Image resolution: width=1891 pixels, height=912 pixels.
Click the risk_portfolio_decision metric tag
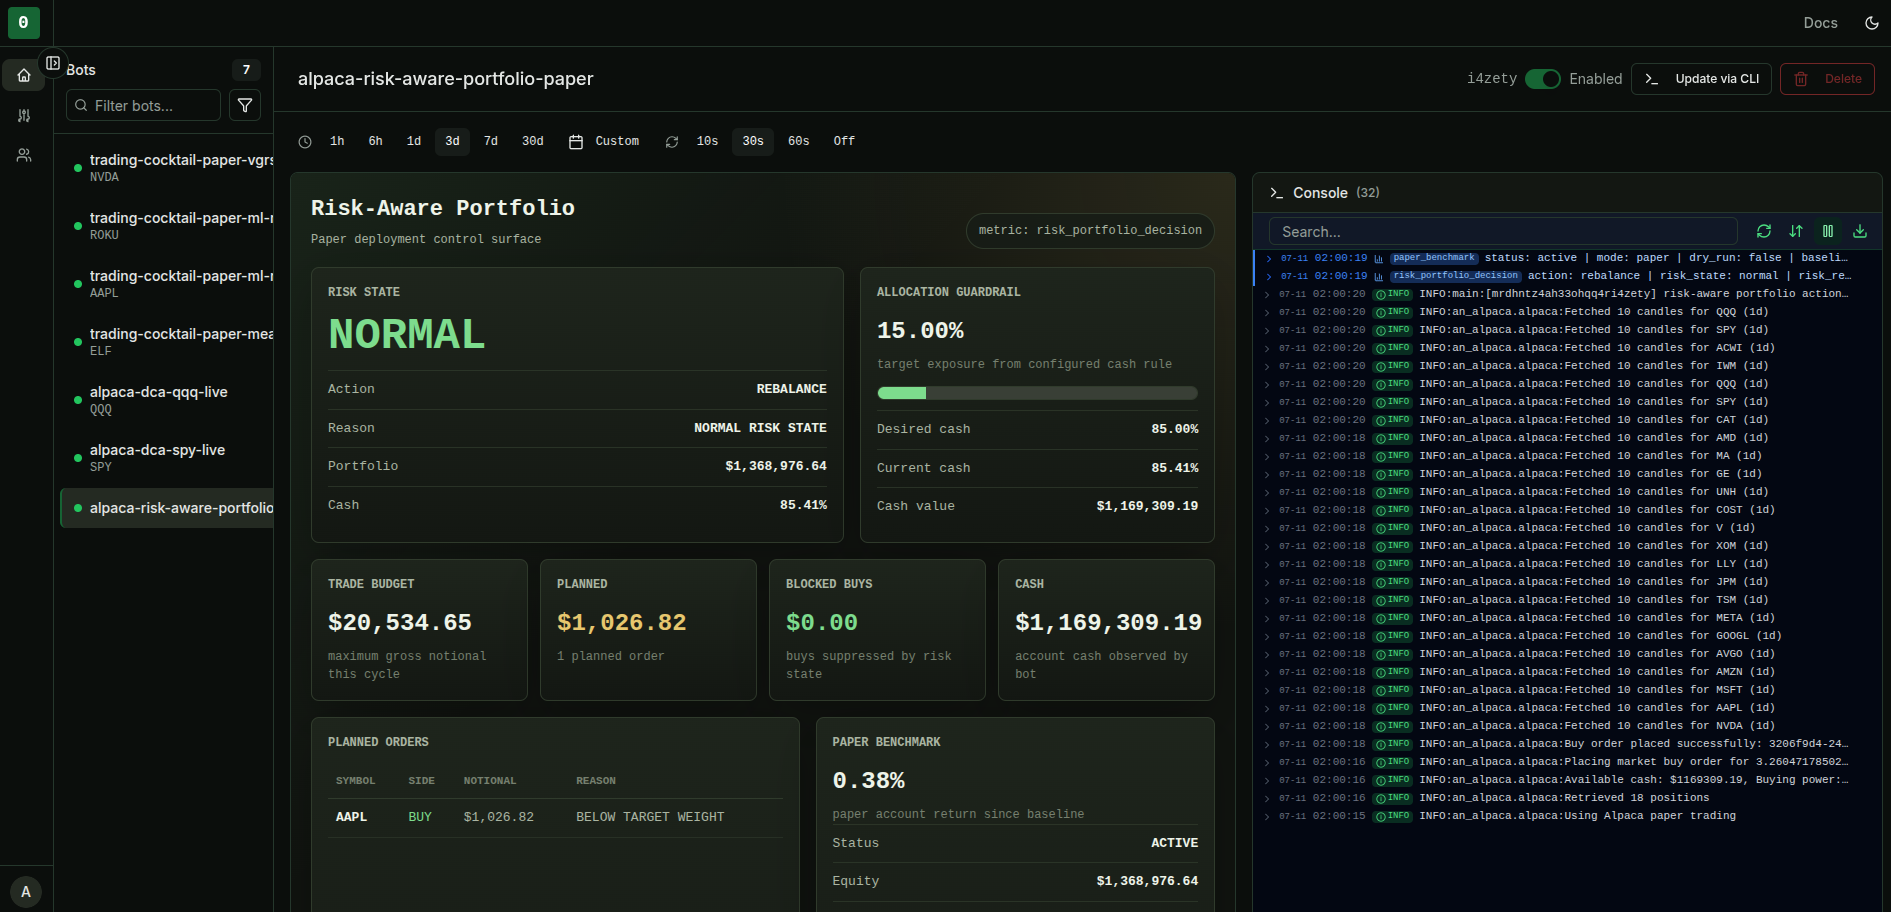(1455, 276)
